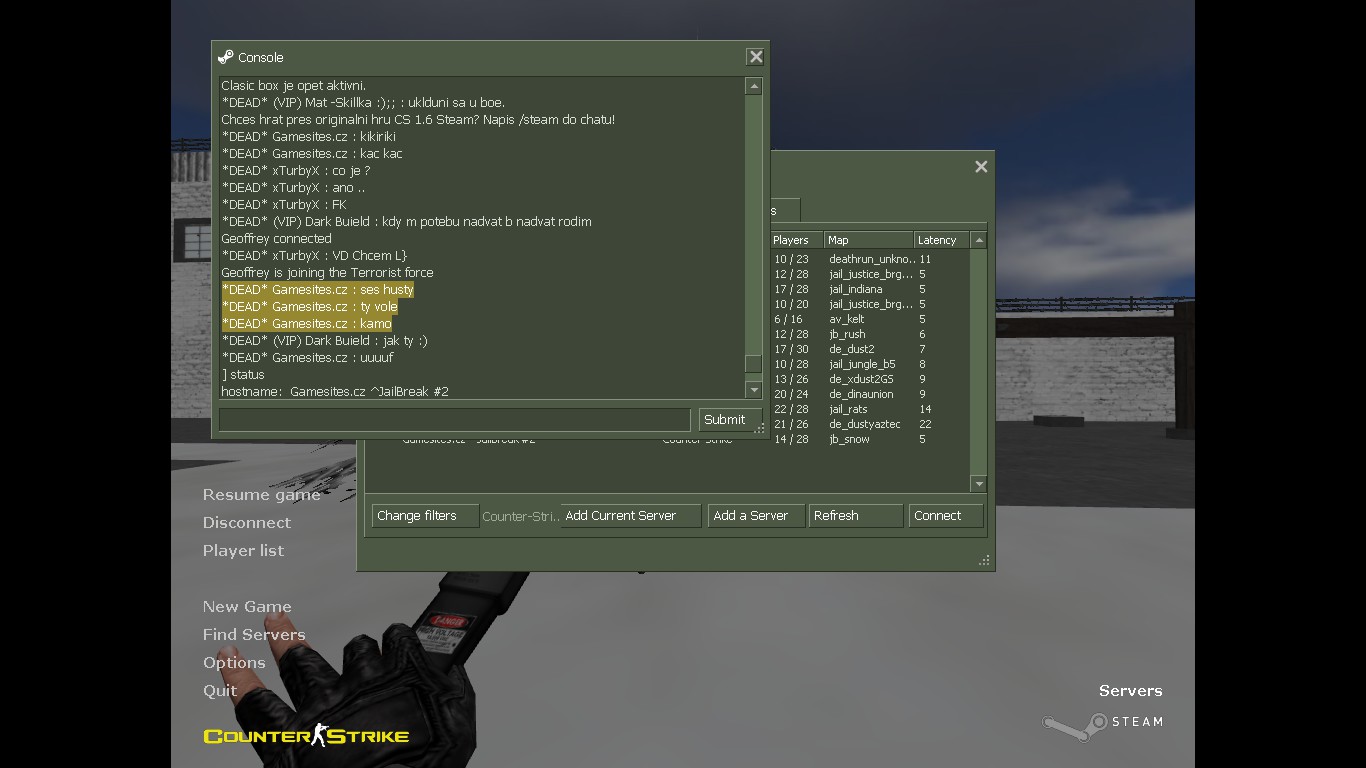Click server list scrollbar up arrow
1366x768 pixels.
coord(979,240)
